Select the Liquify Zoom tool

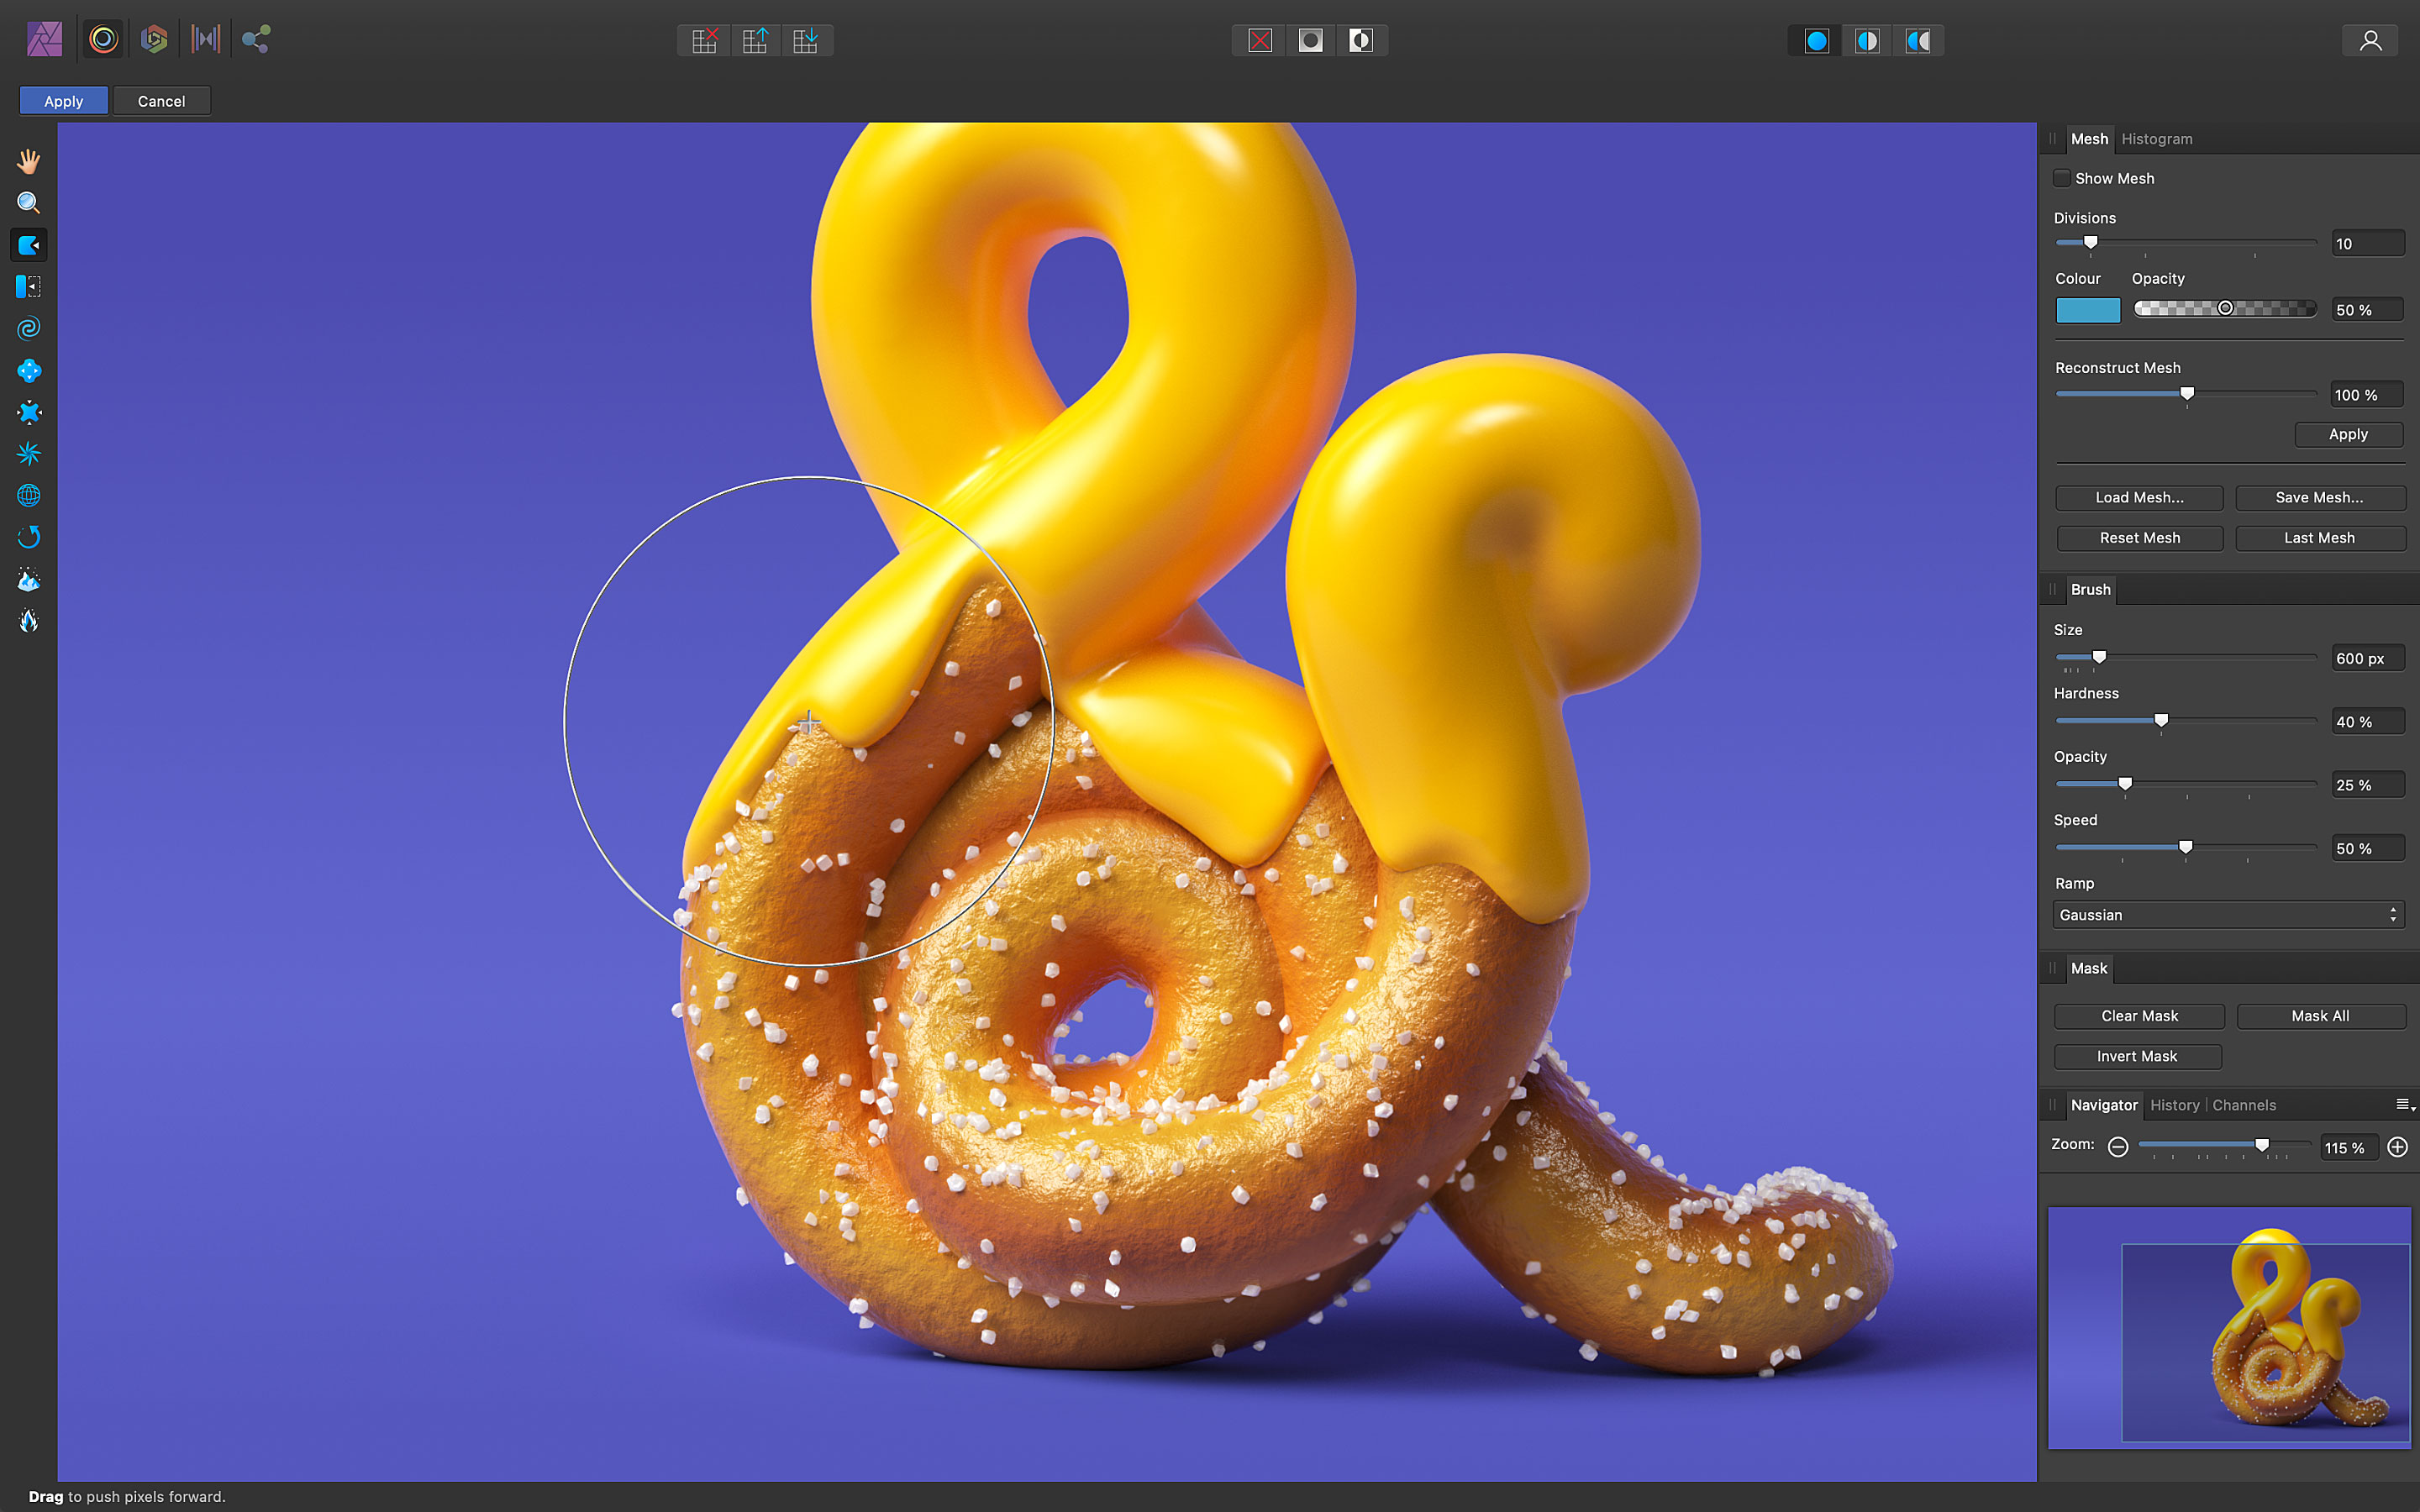click(x=29, y=203)
